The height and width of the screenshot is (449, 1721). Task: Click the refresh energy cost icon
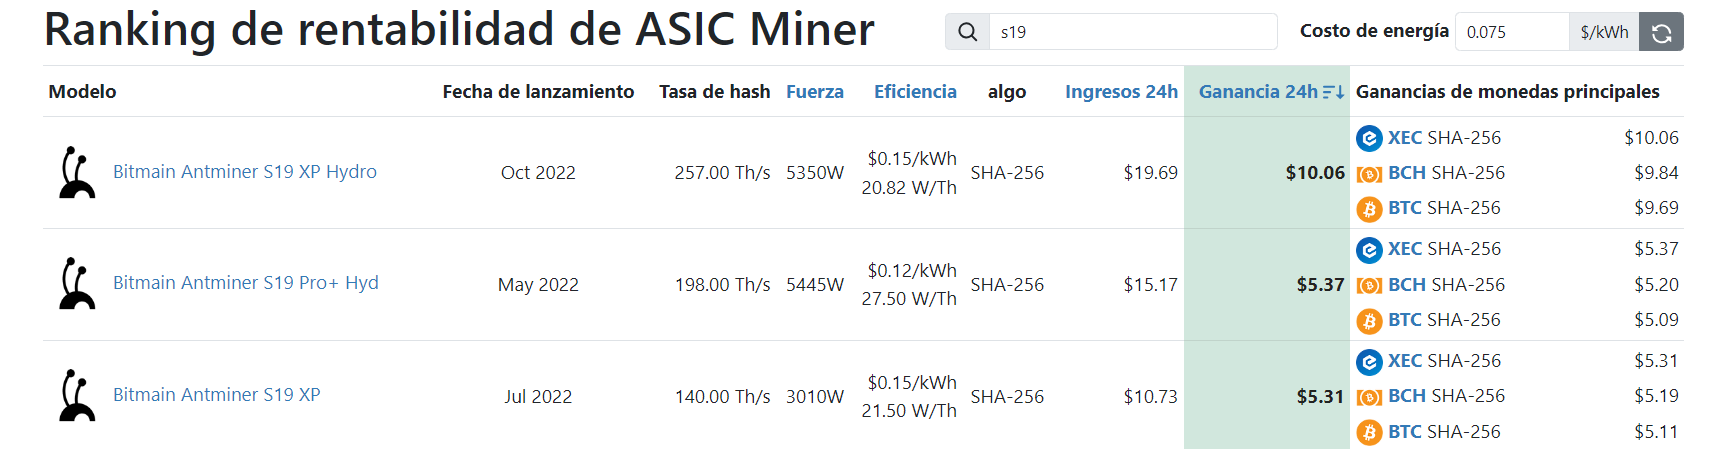(x=1661, y=32)
